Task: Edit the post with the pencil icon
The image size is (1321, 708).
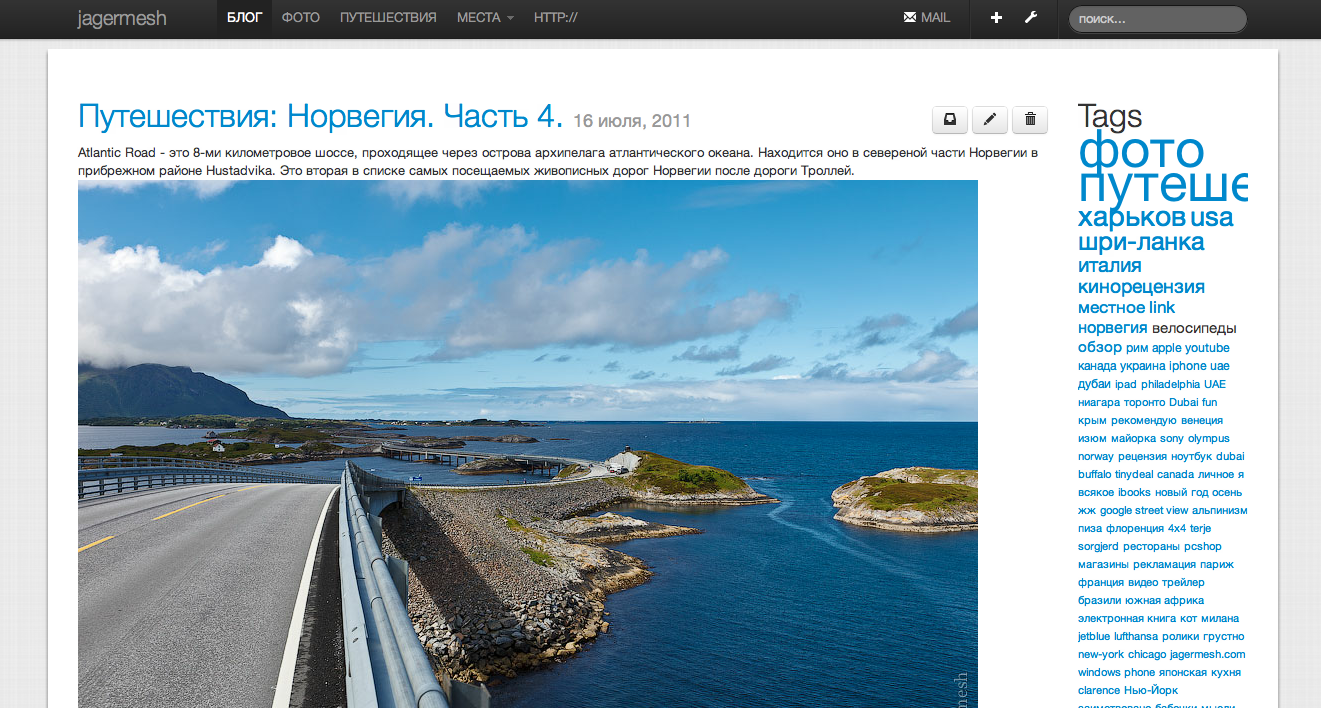Action: (x=989, y=120)
